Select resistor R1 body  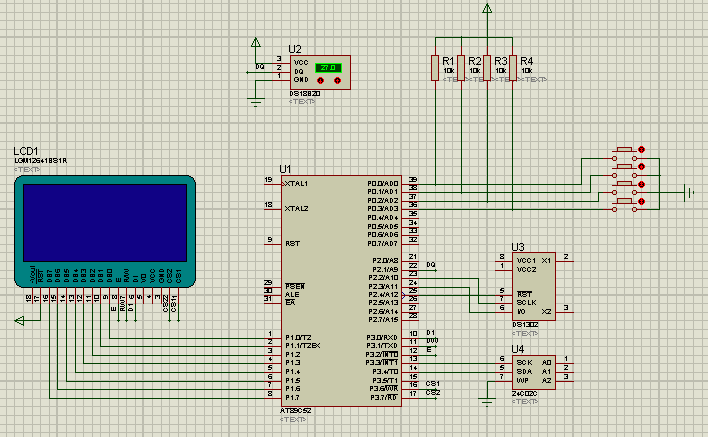pyautogui.click(x=435, y=68)
